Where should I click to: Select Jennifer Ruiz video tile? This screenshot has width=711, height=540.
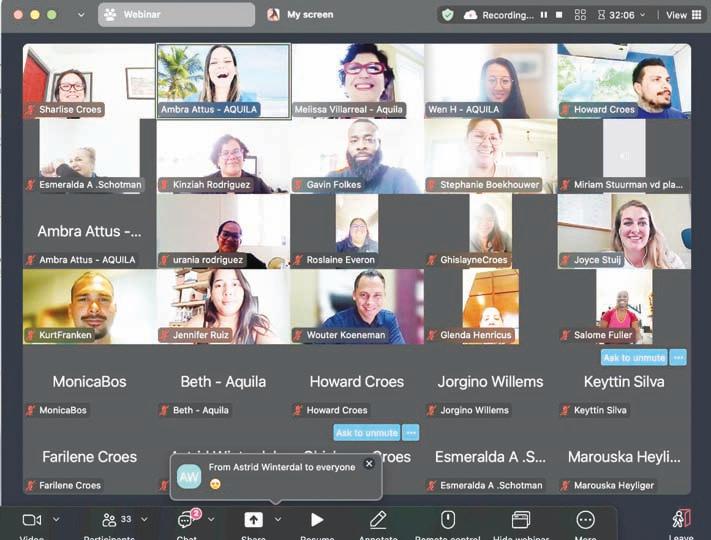224,306
